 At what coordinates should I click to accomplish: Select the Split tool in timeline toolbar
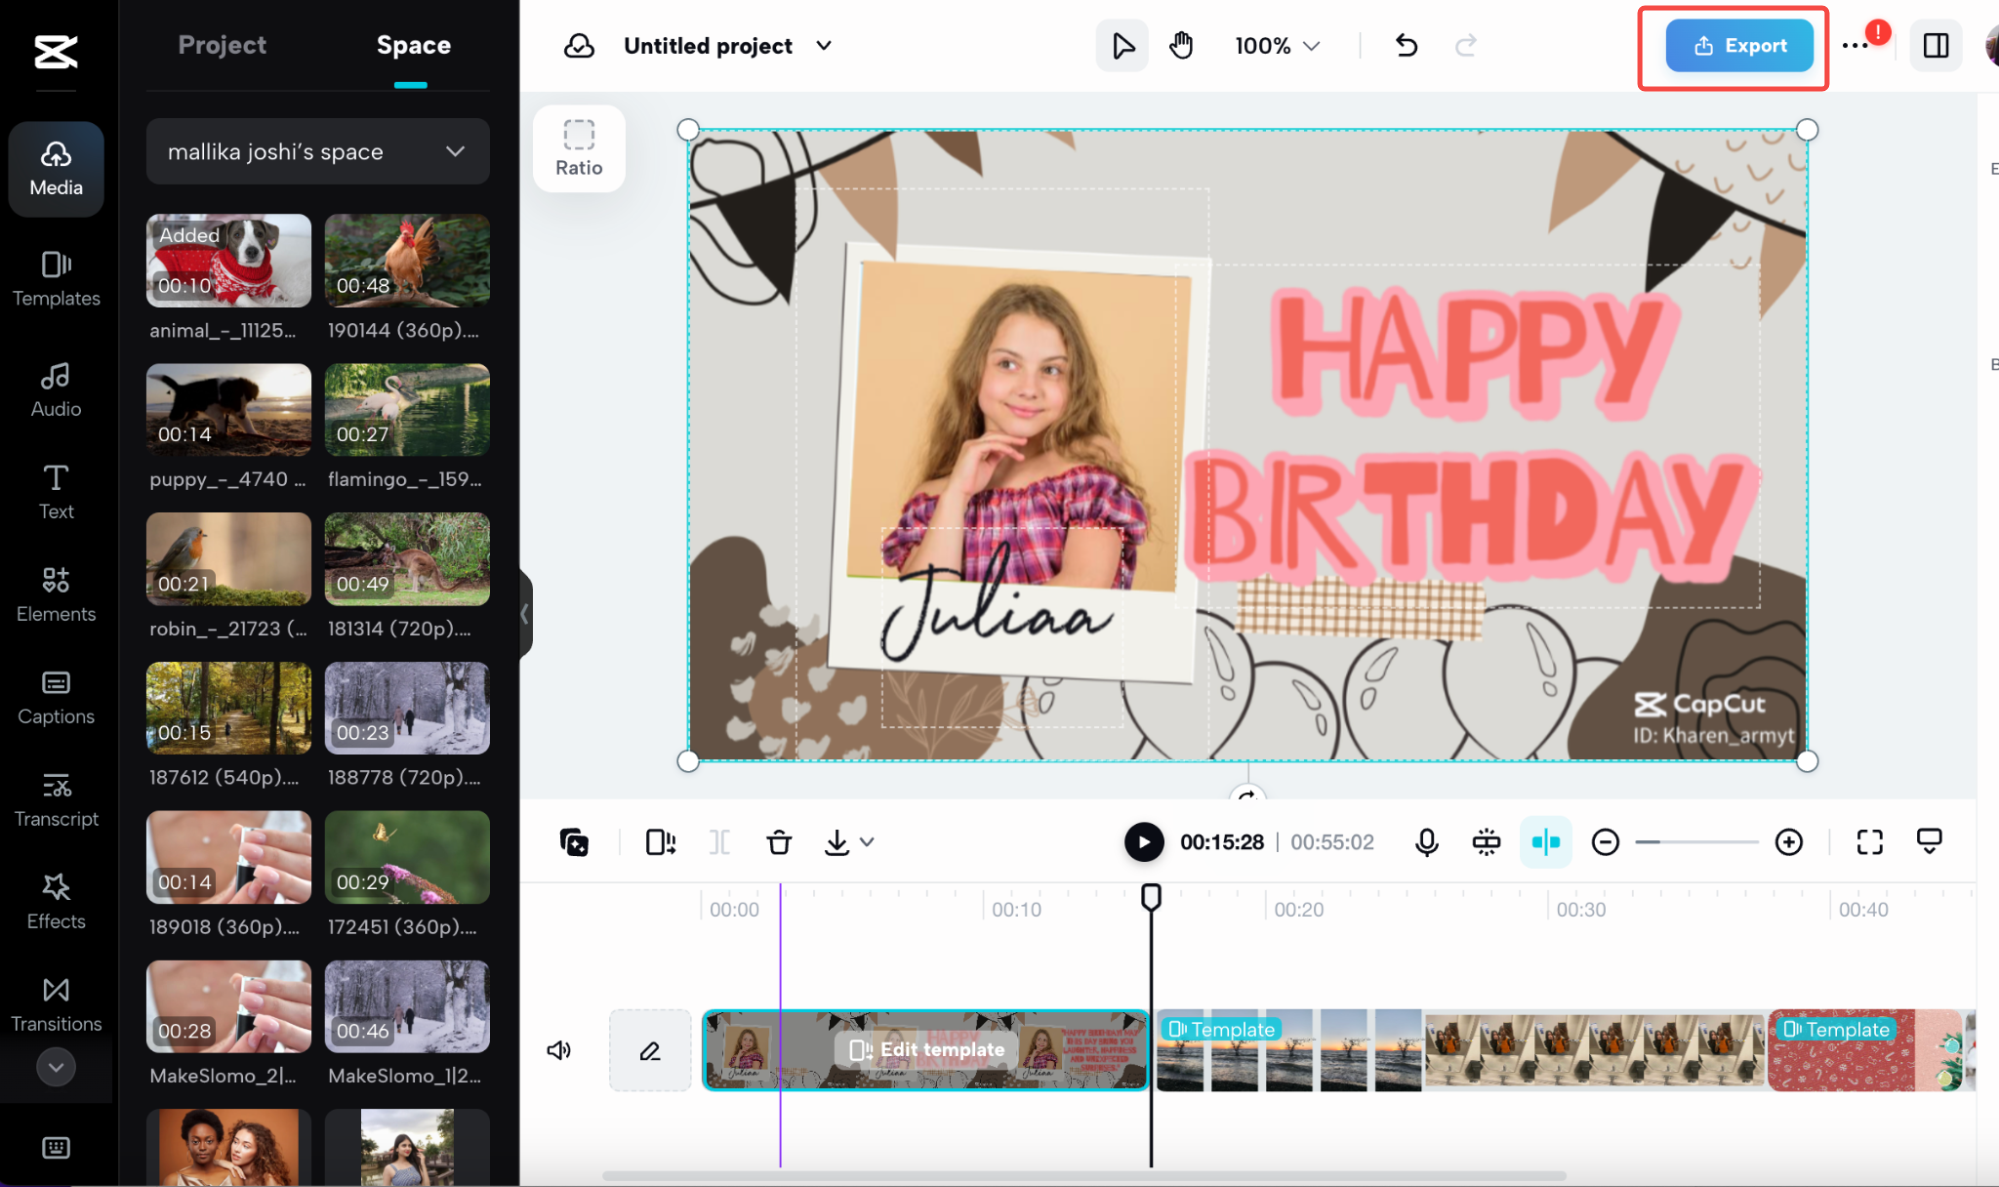click(x=719, y=842)
